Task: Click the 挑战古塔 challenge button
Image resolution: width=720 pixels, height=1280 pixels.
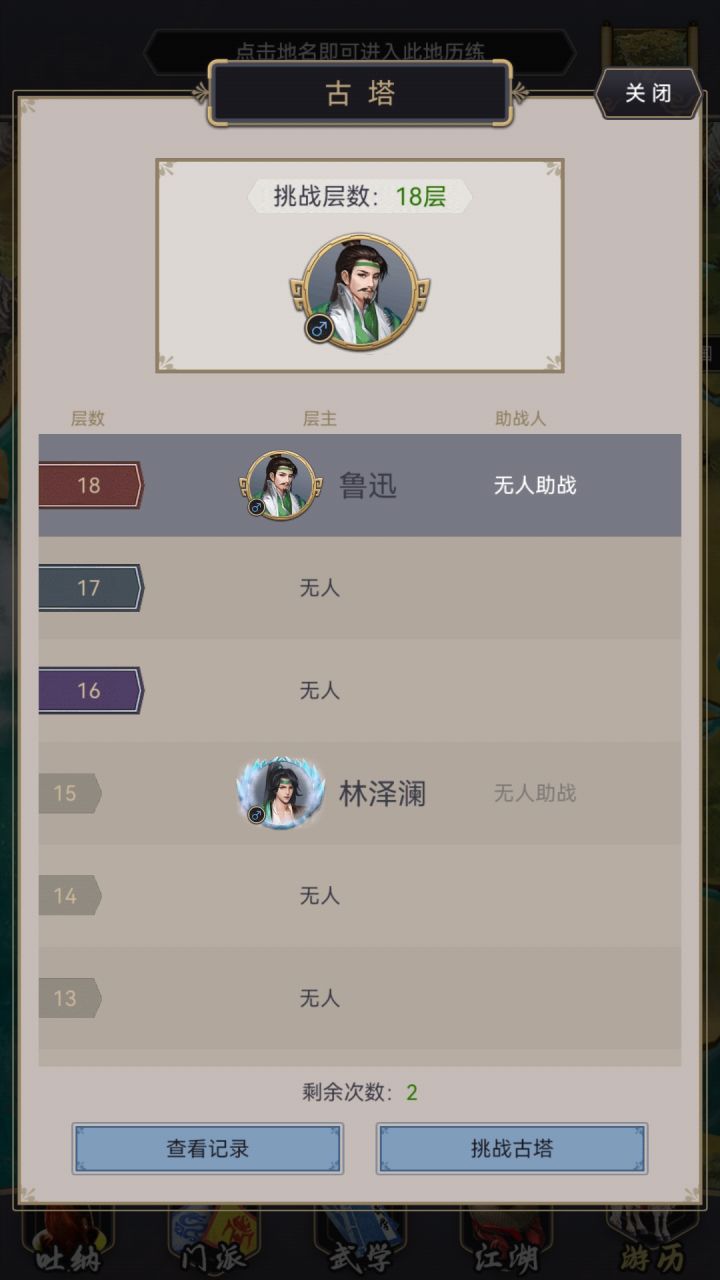Action: pyautogui.click(x=512, y=1148)
